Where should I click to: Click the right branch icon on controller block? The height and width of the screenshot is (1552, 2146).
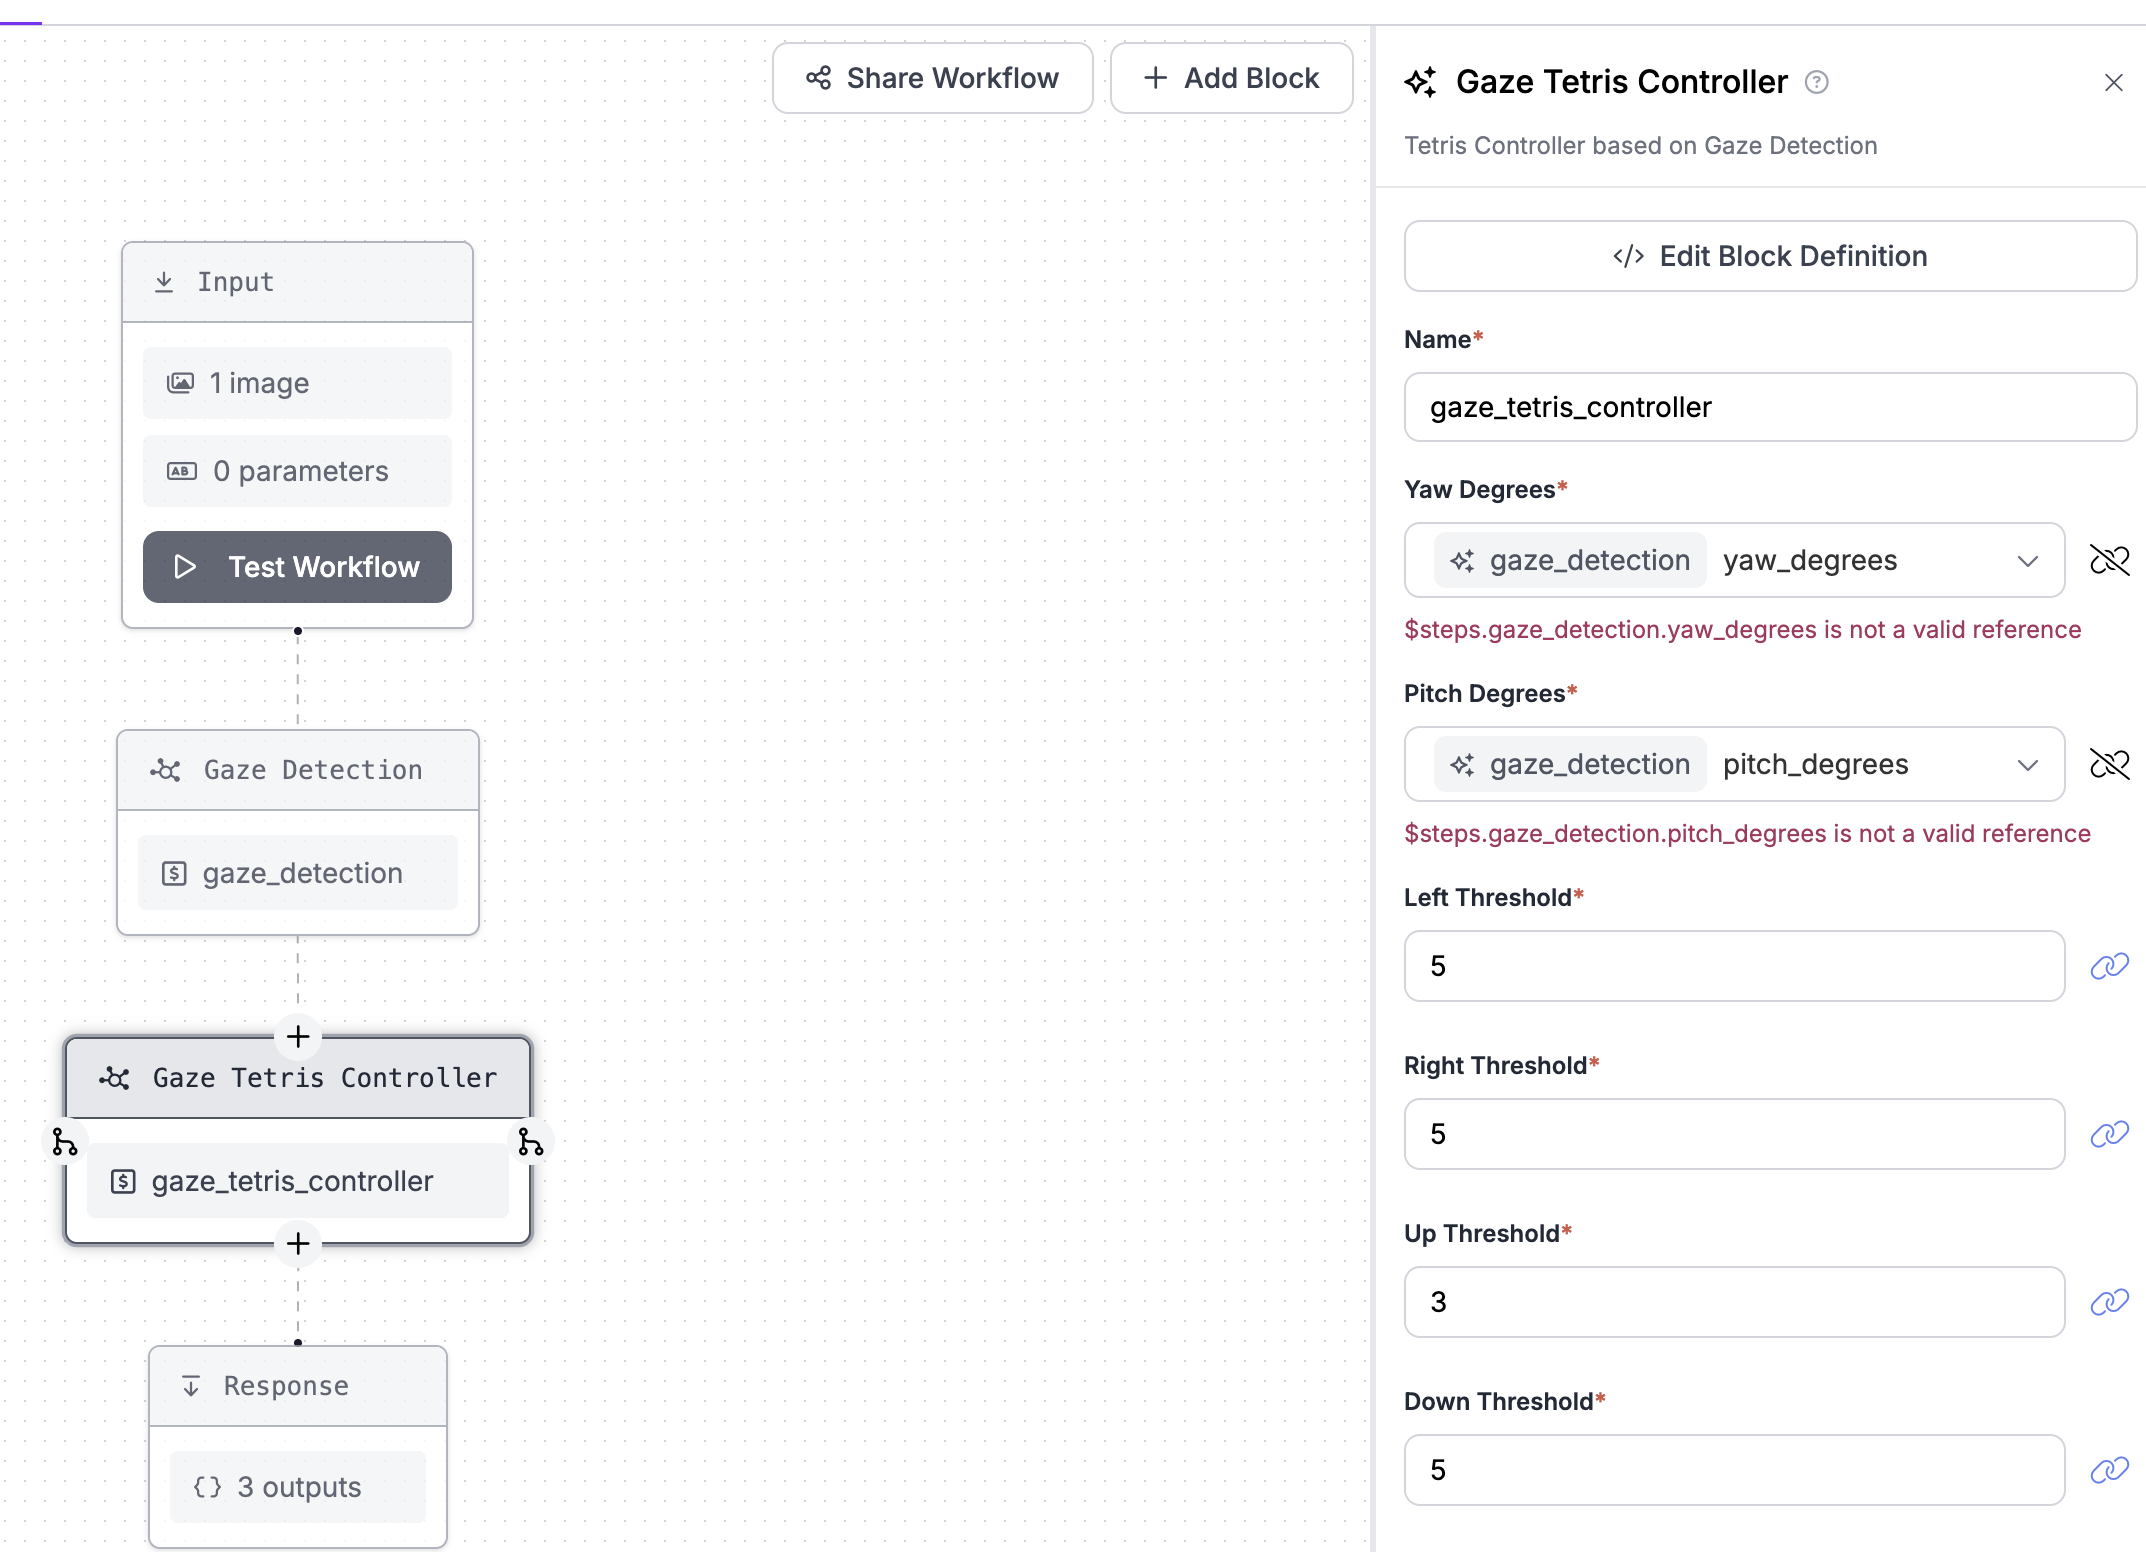[x=531, y=1142]
